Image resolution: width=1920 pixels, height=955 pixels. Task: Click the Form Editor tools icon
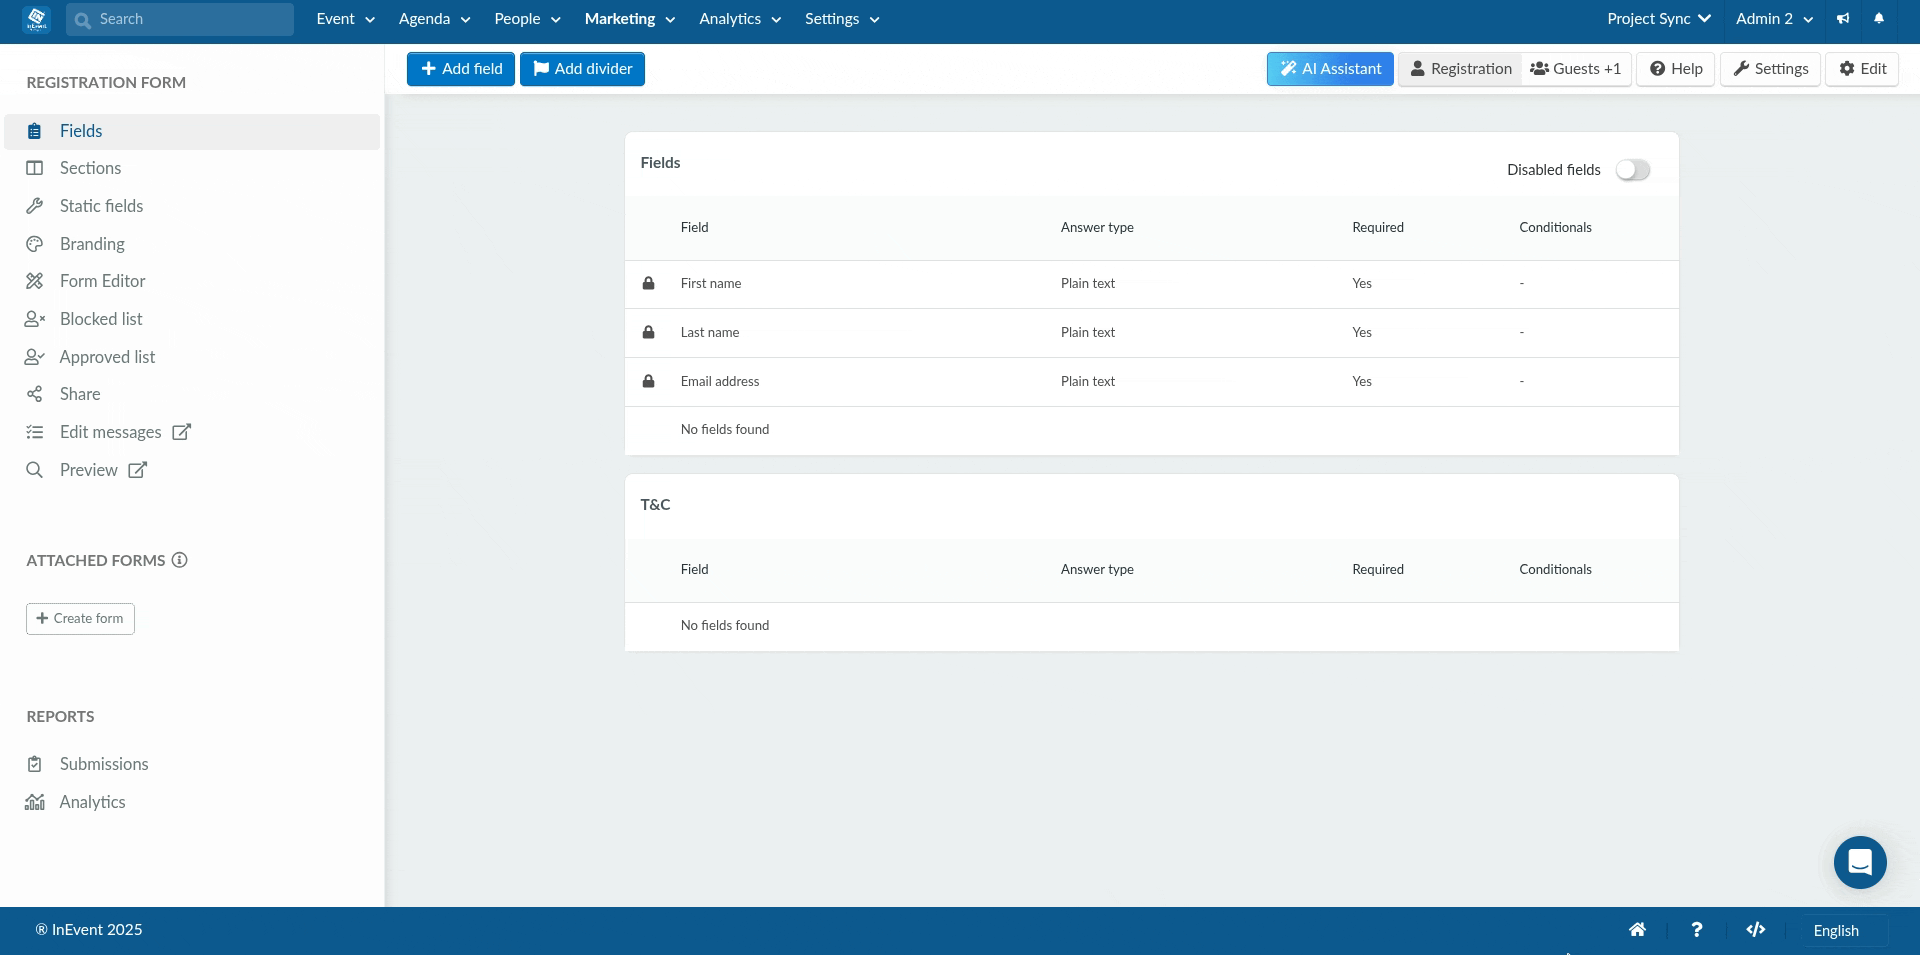click(35, 281)
